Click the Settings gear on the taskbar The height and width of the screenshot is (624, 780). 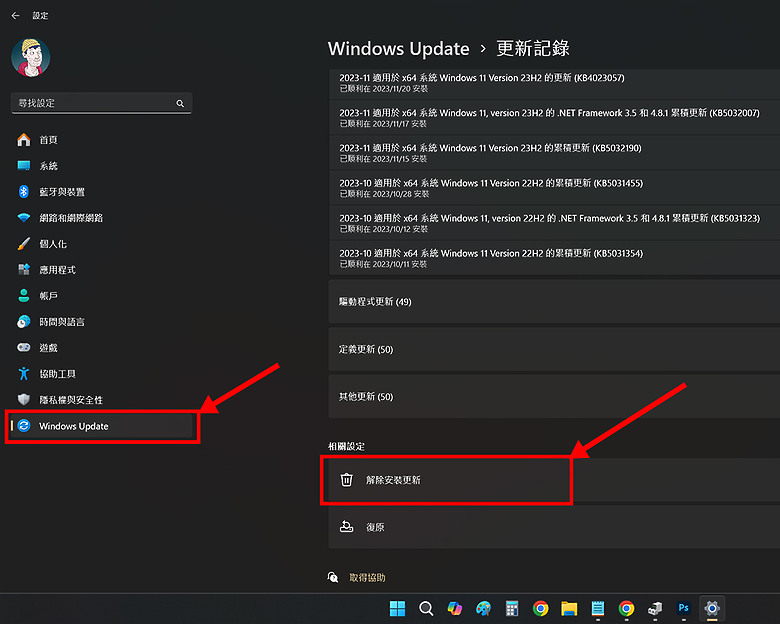coord(712,608)
